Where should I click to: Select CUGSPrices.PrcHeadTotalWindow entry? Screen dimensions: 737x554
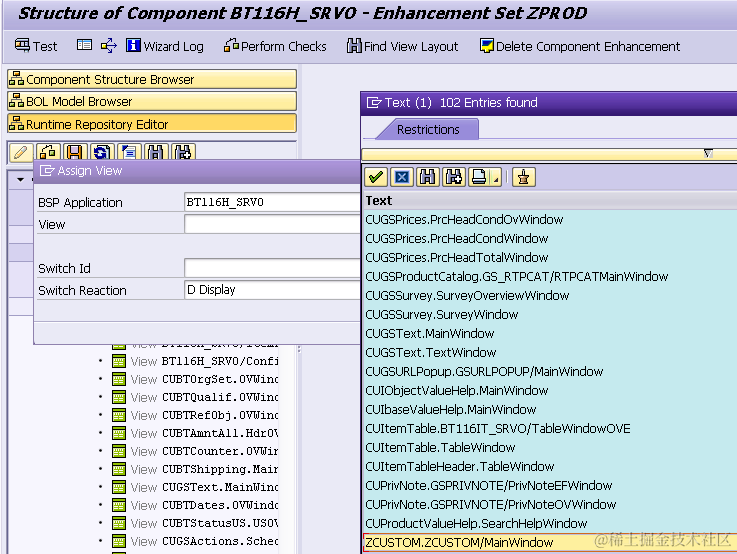click(456, 257)
